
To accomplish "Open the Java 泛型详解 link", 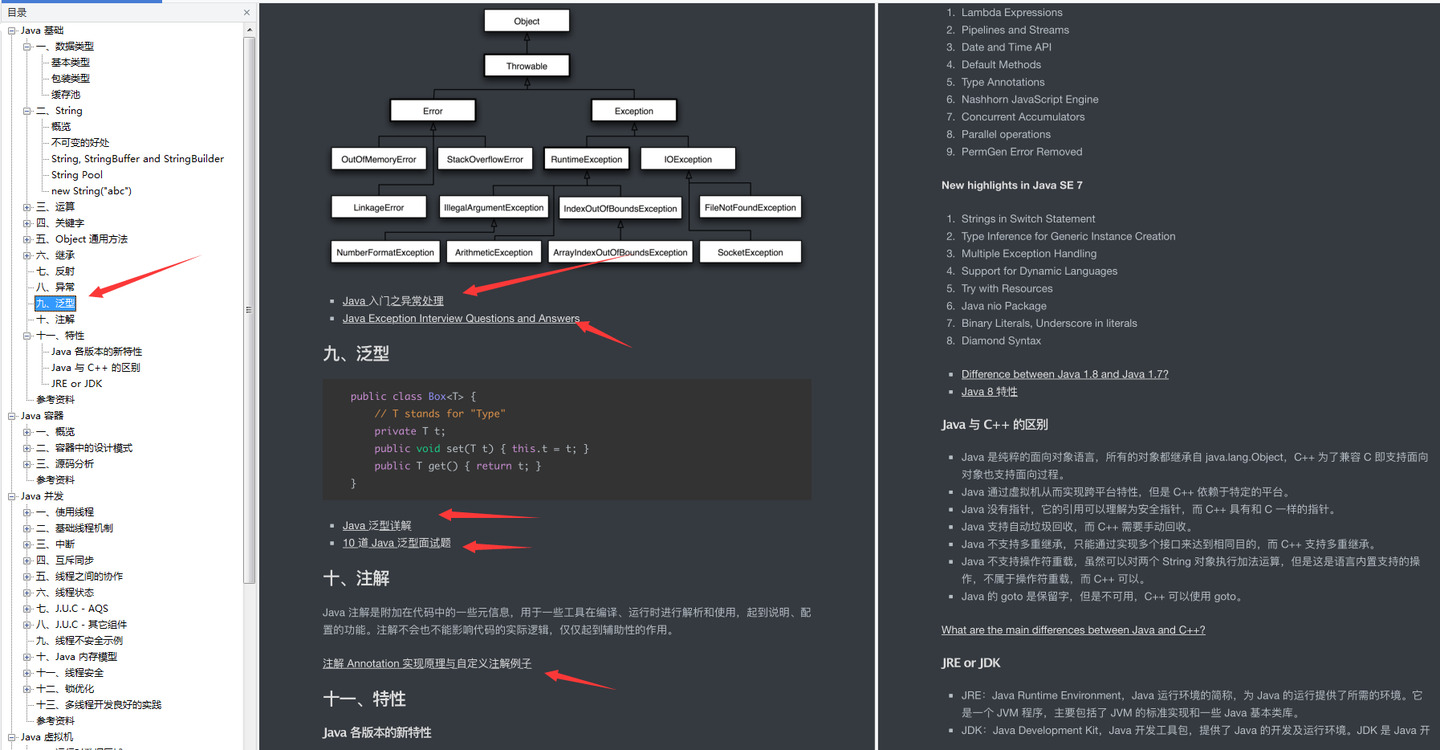I will point(376,525).
